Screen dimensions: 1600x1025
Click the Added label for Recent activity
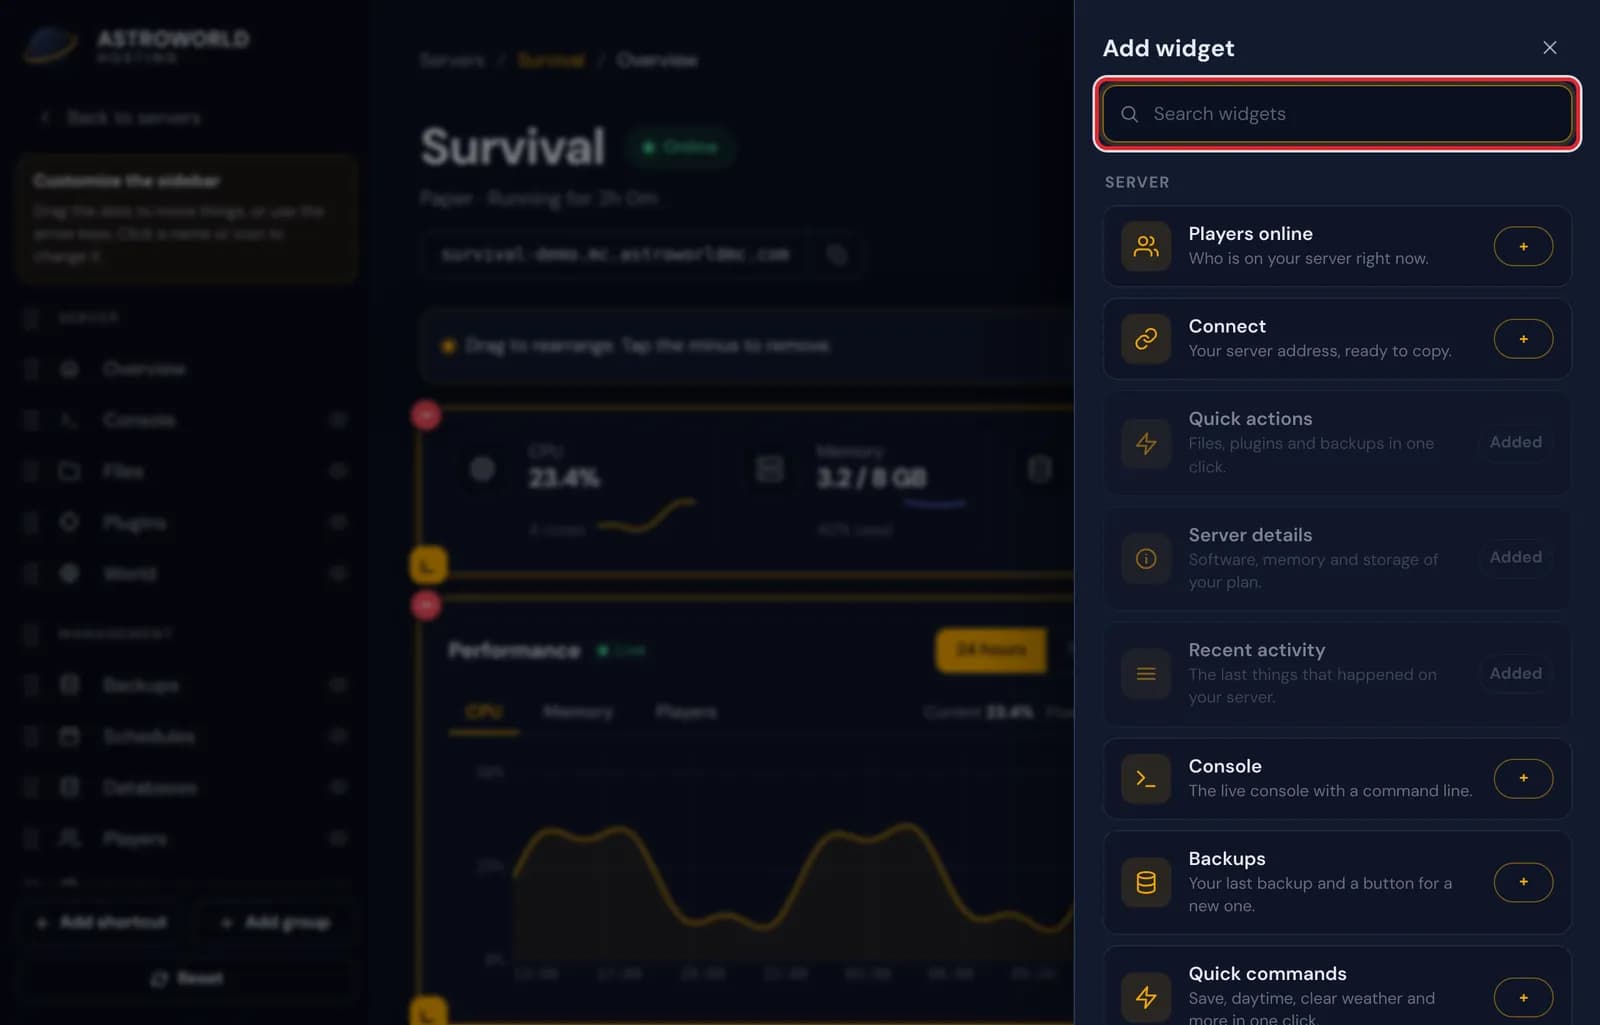[x=1515, y=673]
